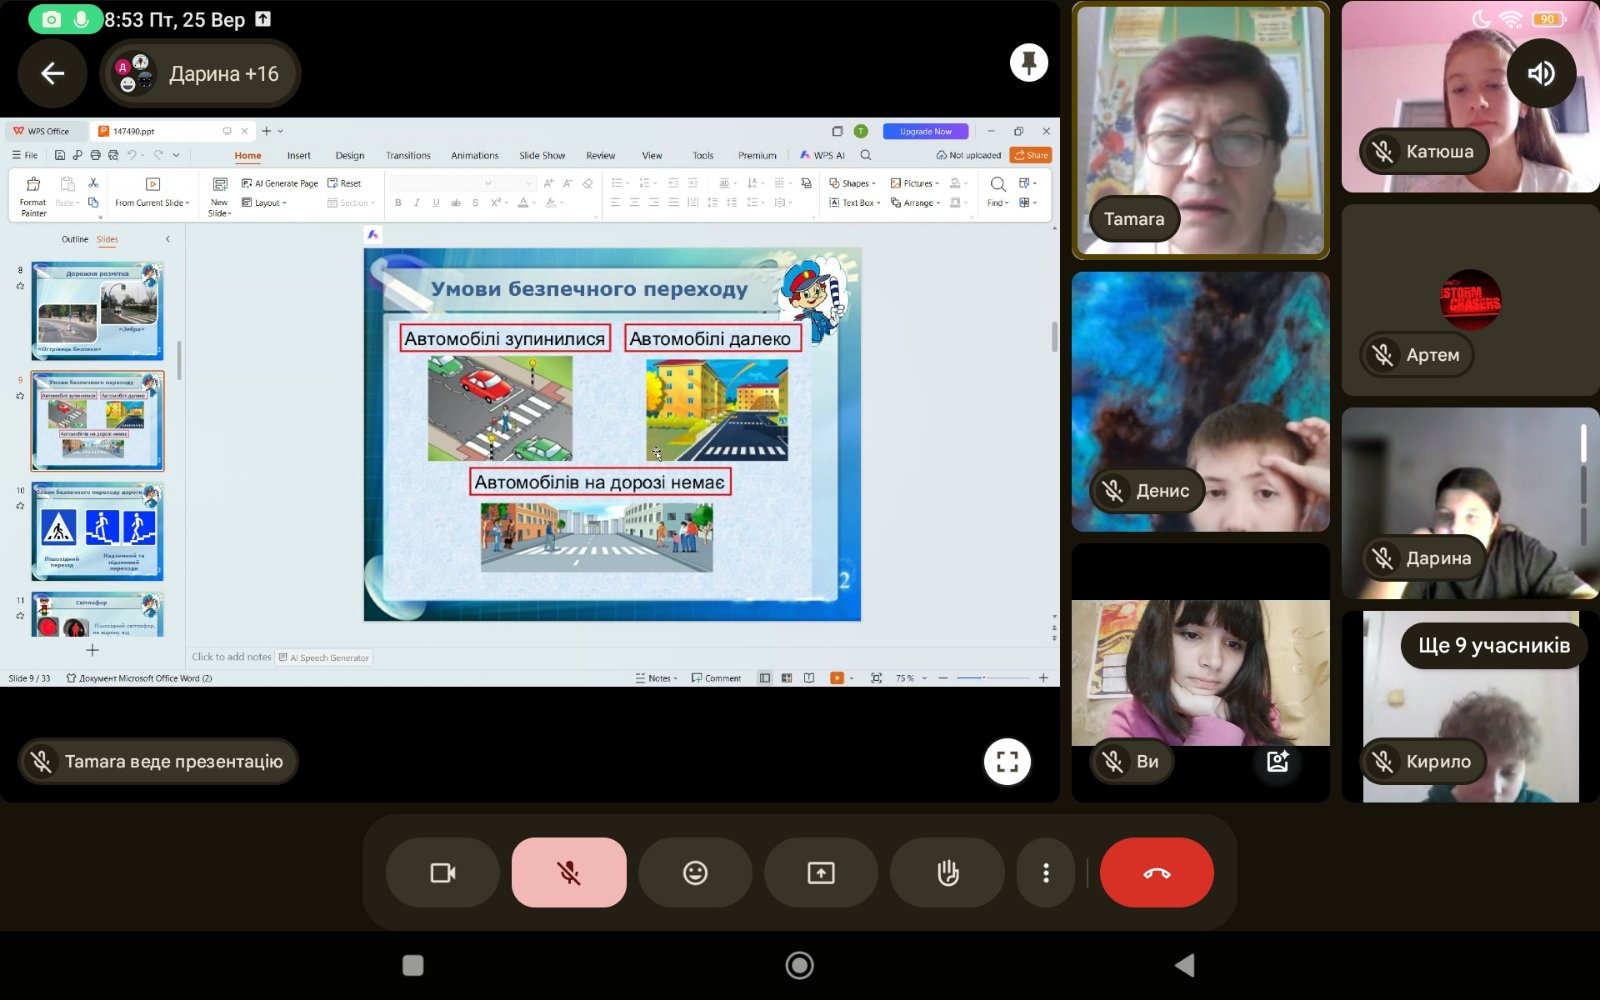Open the Insert ribbon tab
Viewport: 1600px width, 1000px height.
298,156
